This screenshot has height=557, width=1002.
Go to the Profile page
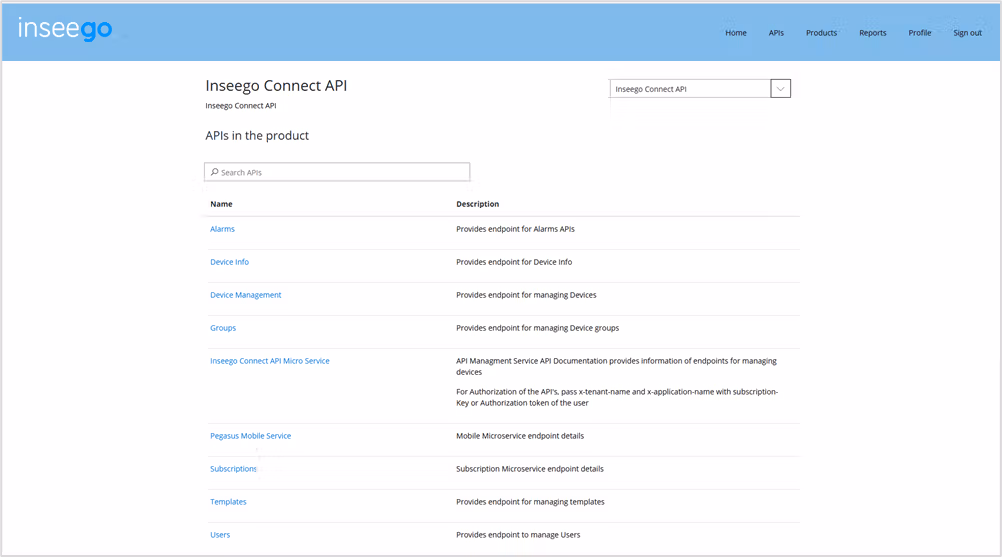coord(920,33)
